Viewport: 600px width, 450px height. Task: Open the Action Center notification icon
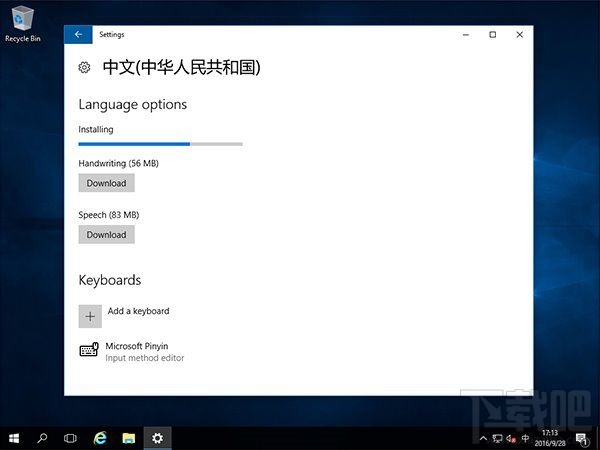[x=582, y=439]
